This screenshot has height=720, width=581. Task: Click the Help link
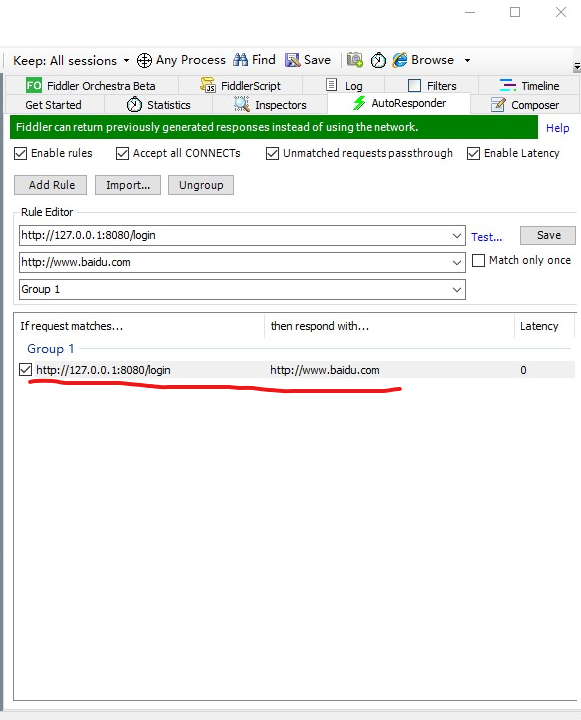pos(557,128)
